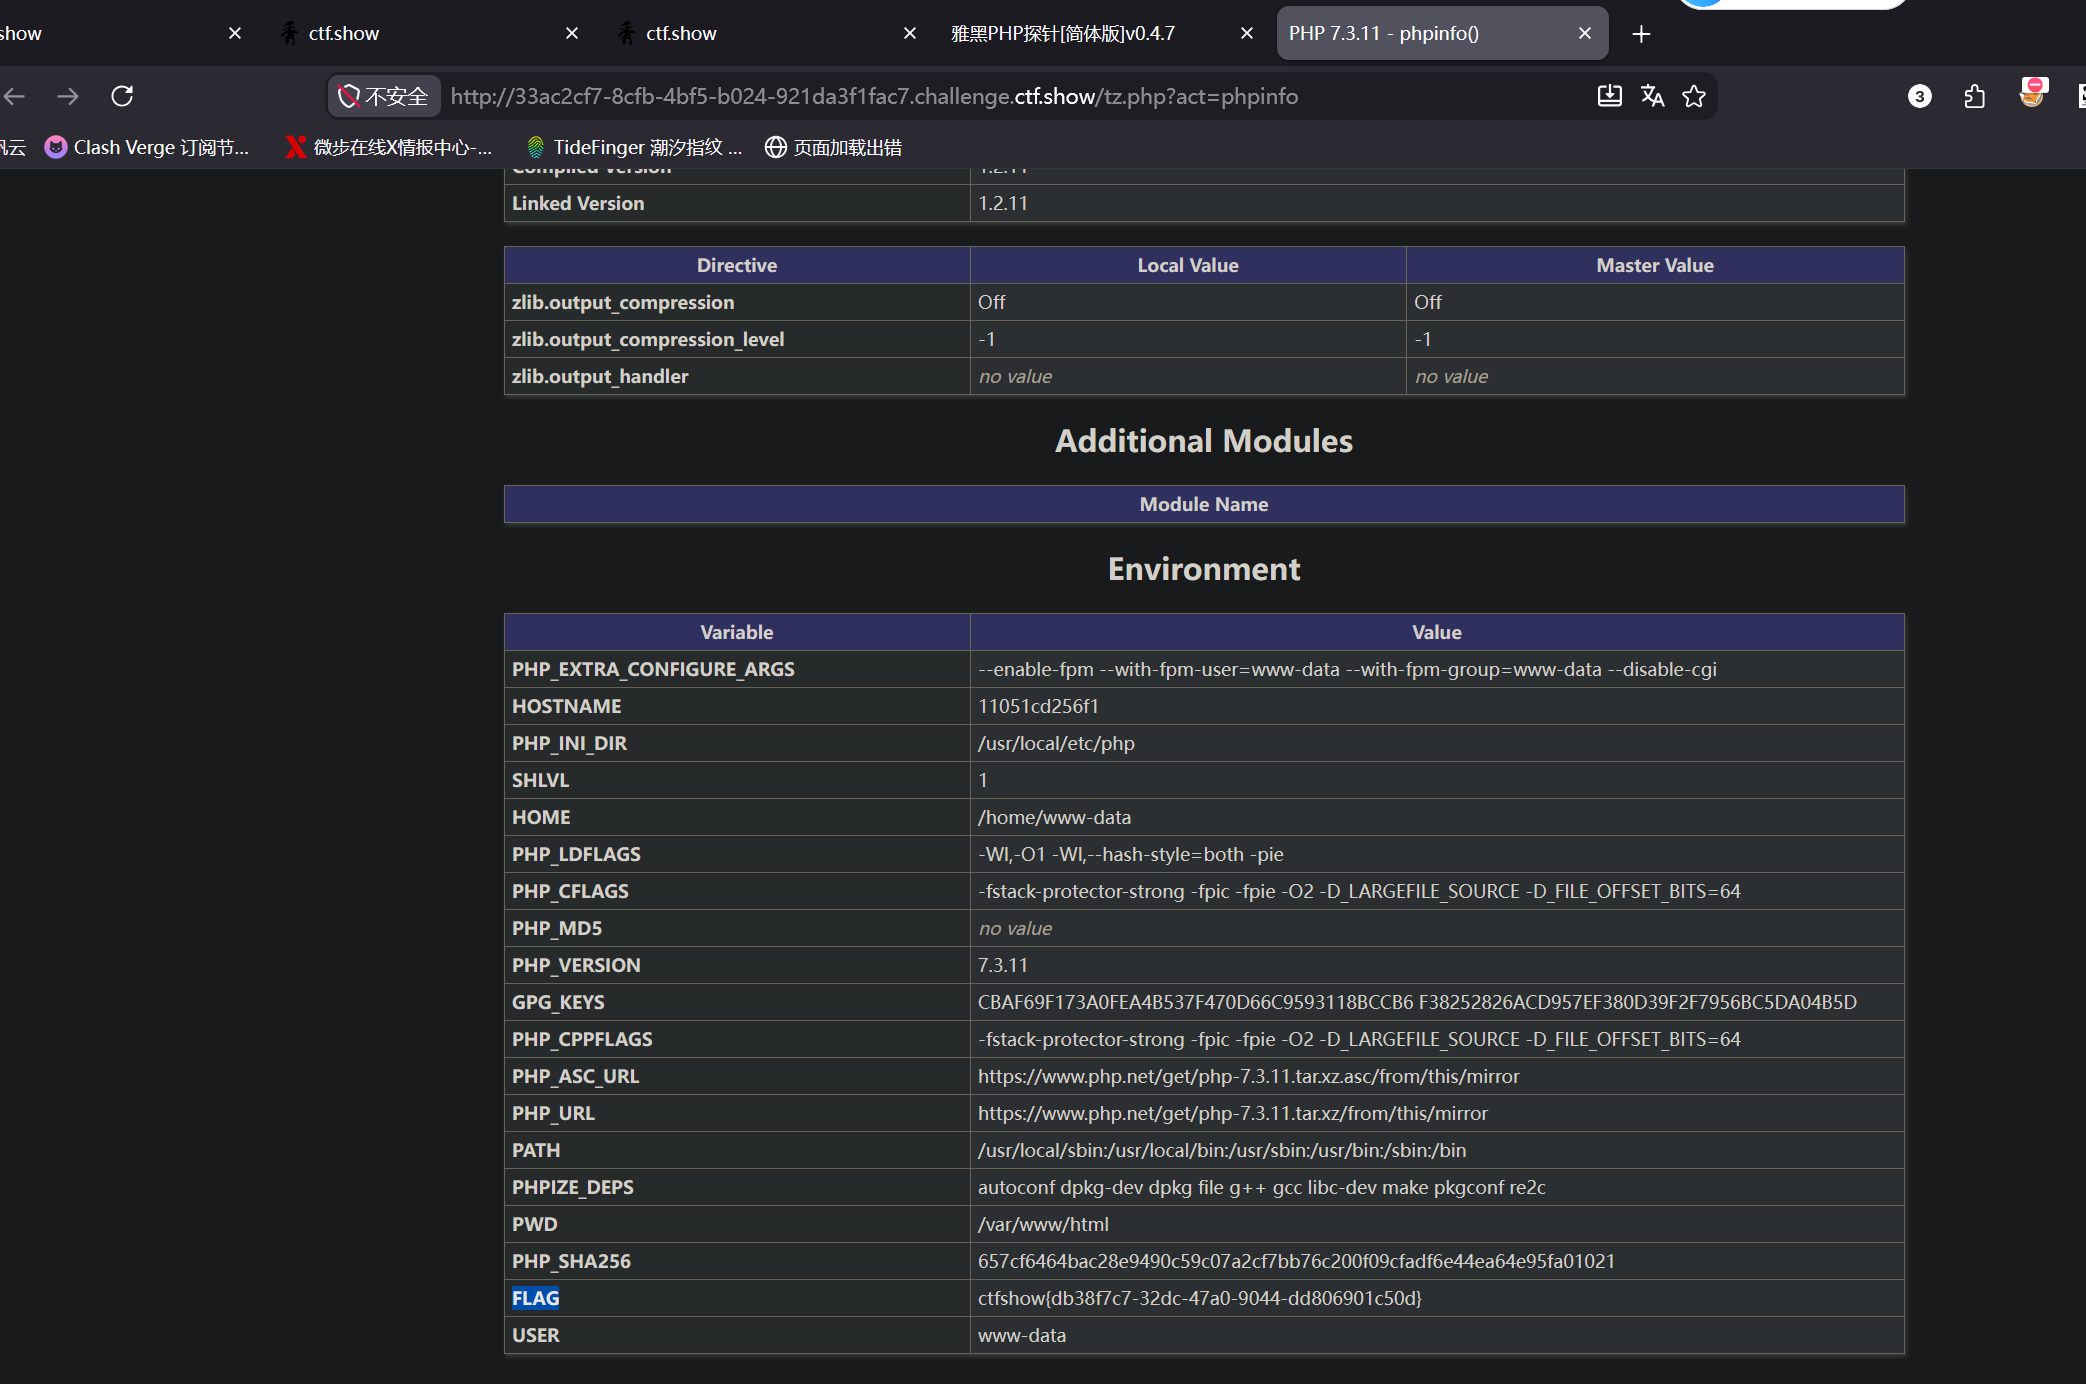This screenshot has width=2086, height=1384.
Task: Close the PHP 7.3.11 - phpinfo() tab
Action: tap(1585, 33)
